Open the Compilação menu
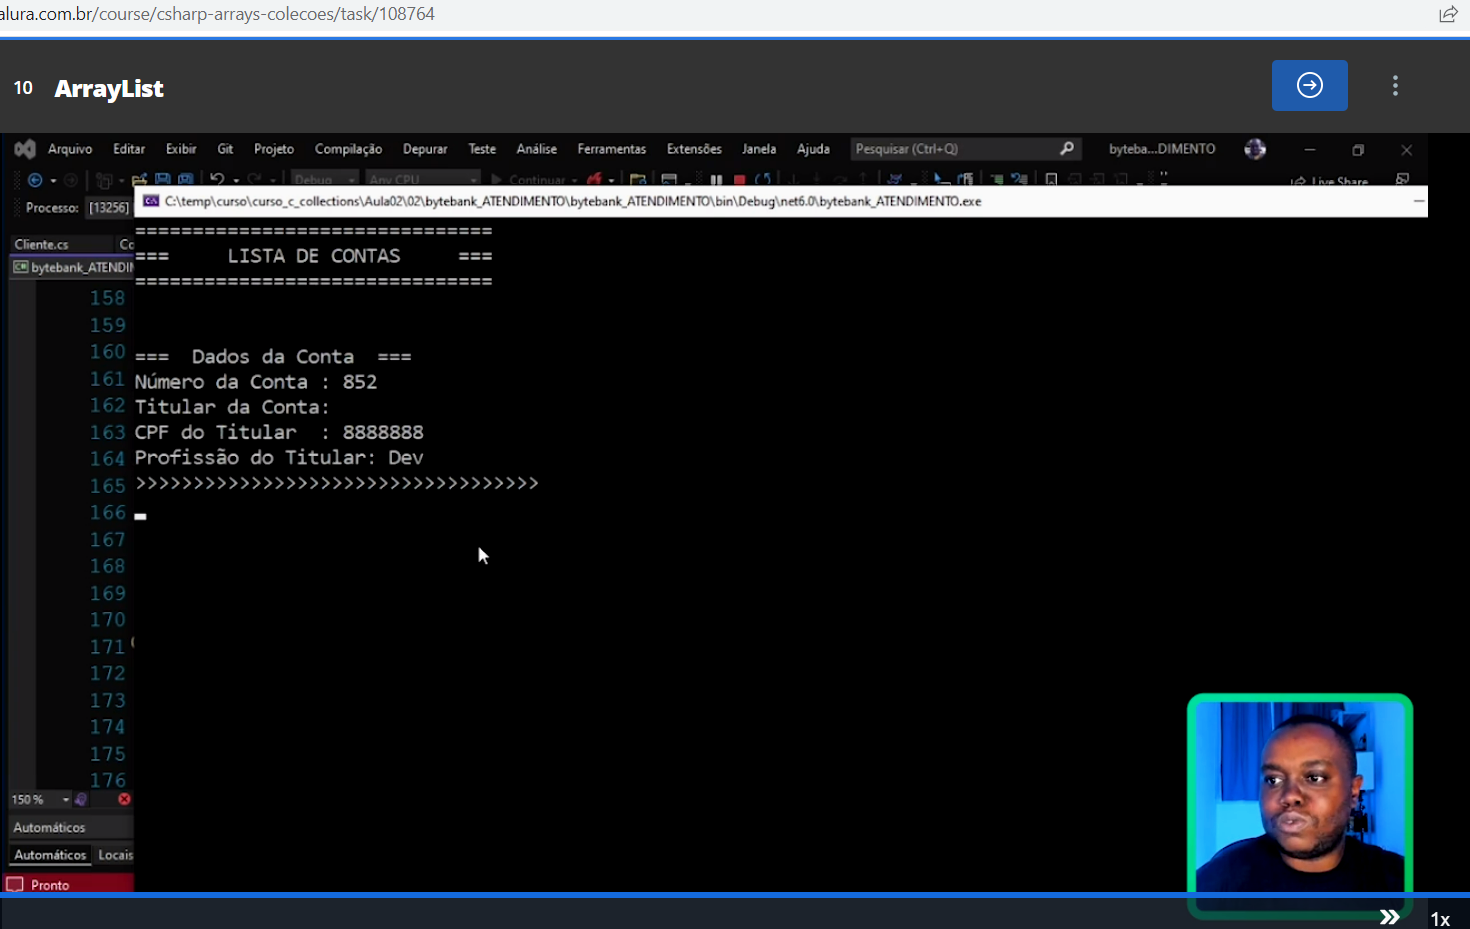The image size is (1470, 929). pyautogui.click(x=348, y=149)
